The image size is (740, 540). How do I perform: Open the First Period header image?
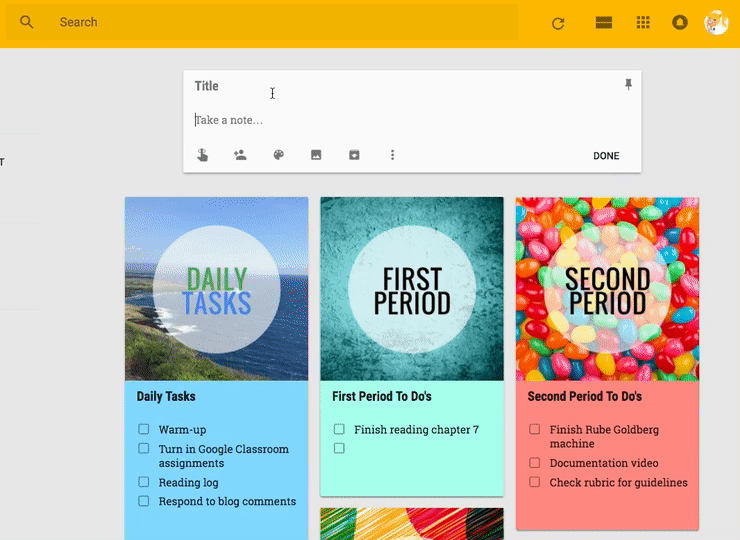(412, 289)
